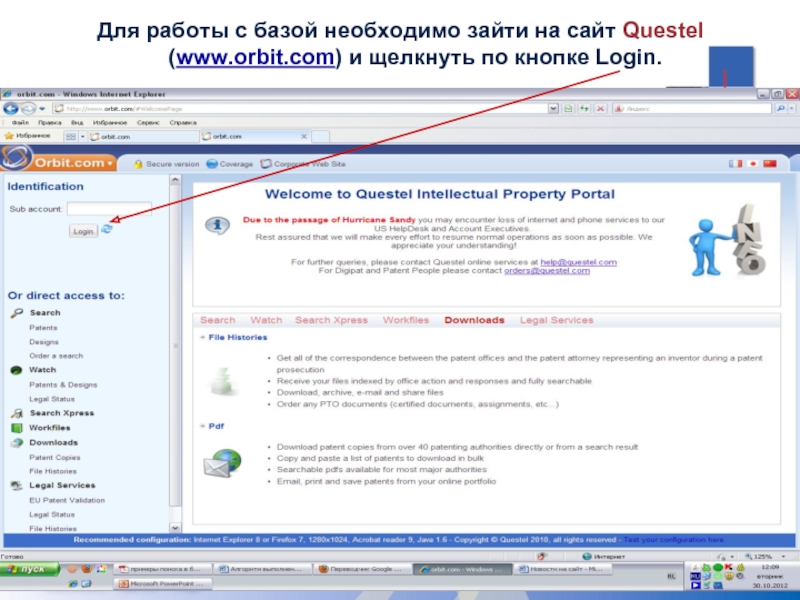800x600 pixels.
Task: Switch language with the French flag
Action: (x=735, y=163)
